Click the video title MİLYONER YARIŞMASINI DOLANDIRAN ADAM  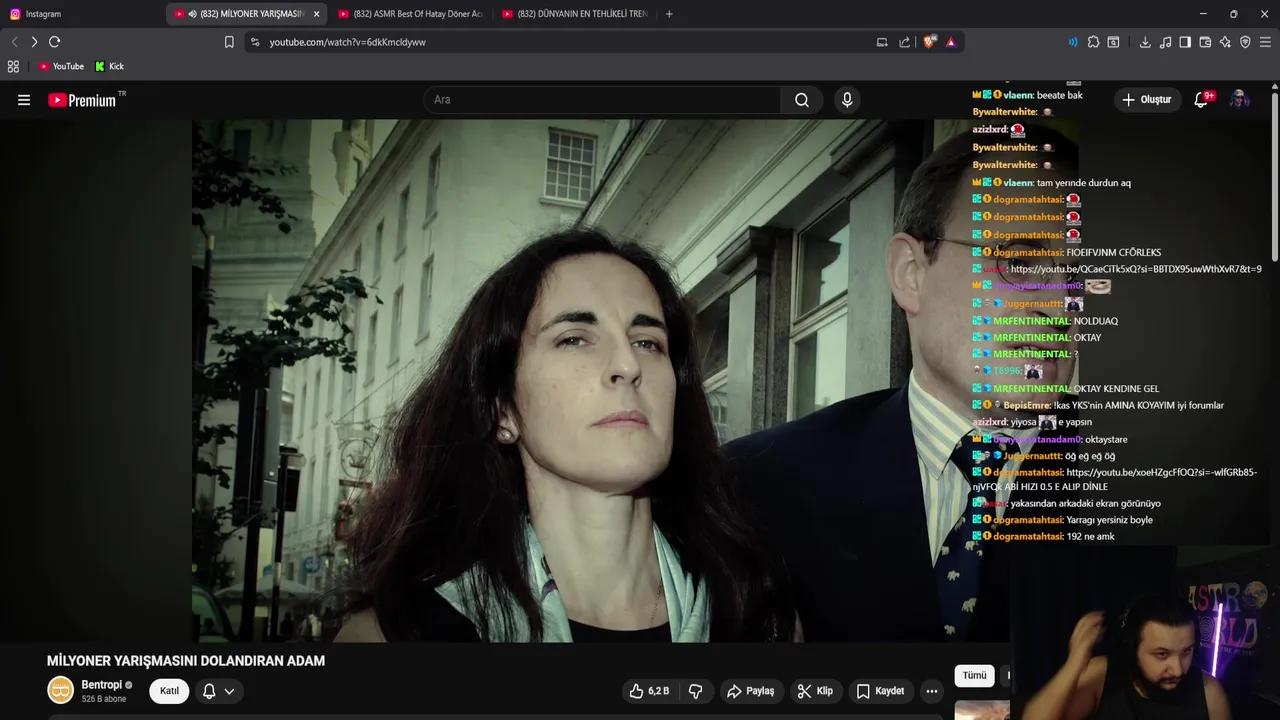[x=186, y=661]
